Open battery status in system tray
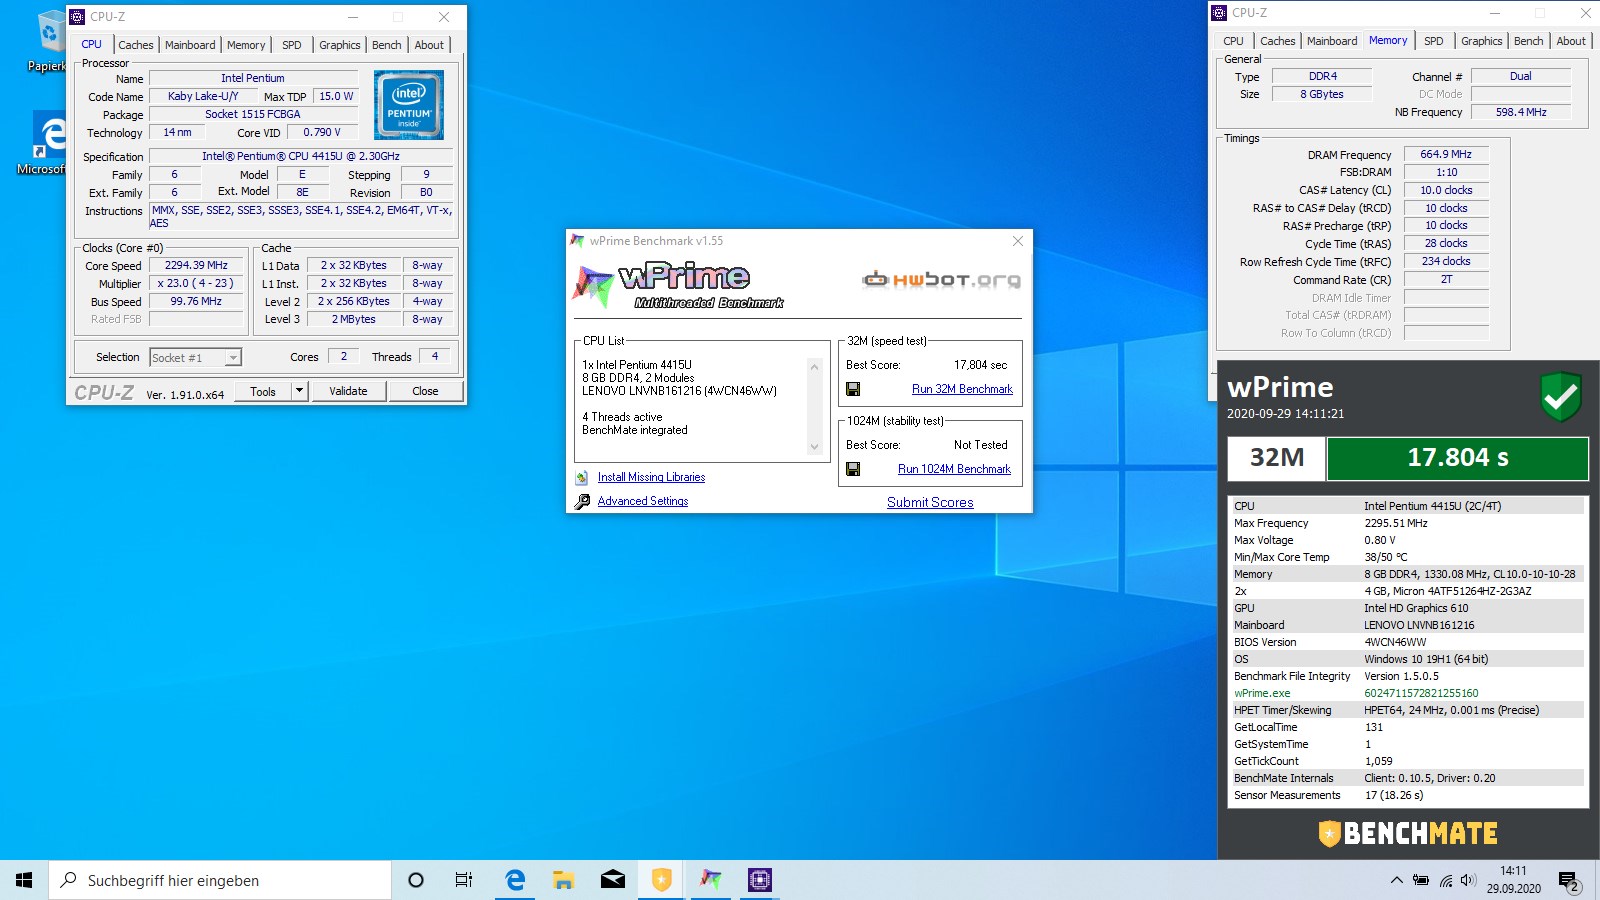This screenshot has width=1600, height=900. (x=1421, y=880)
